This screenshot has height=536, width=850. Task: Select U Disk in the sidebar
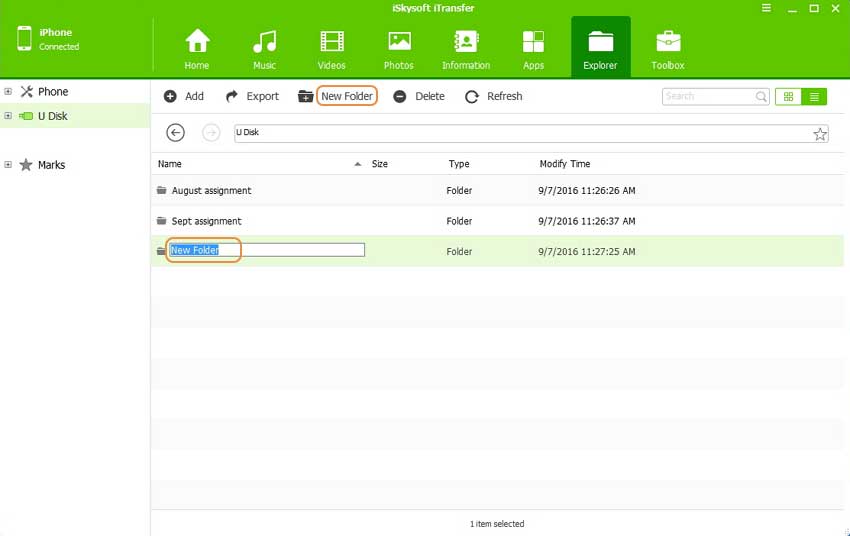53,116
